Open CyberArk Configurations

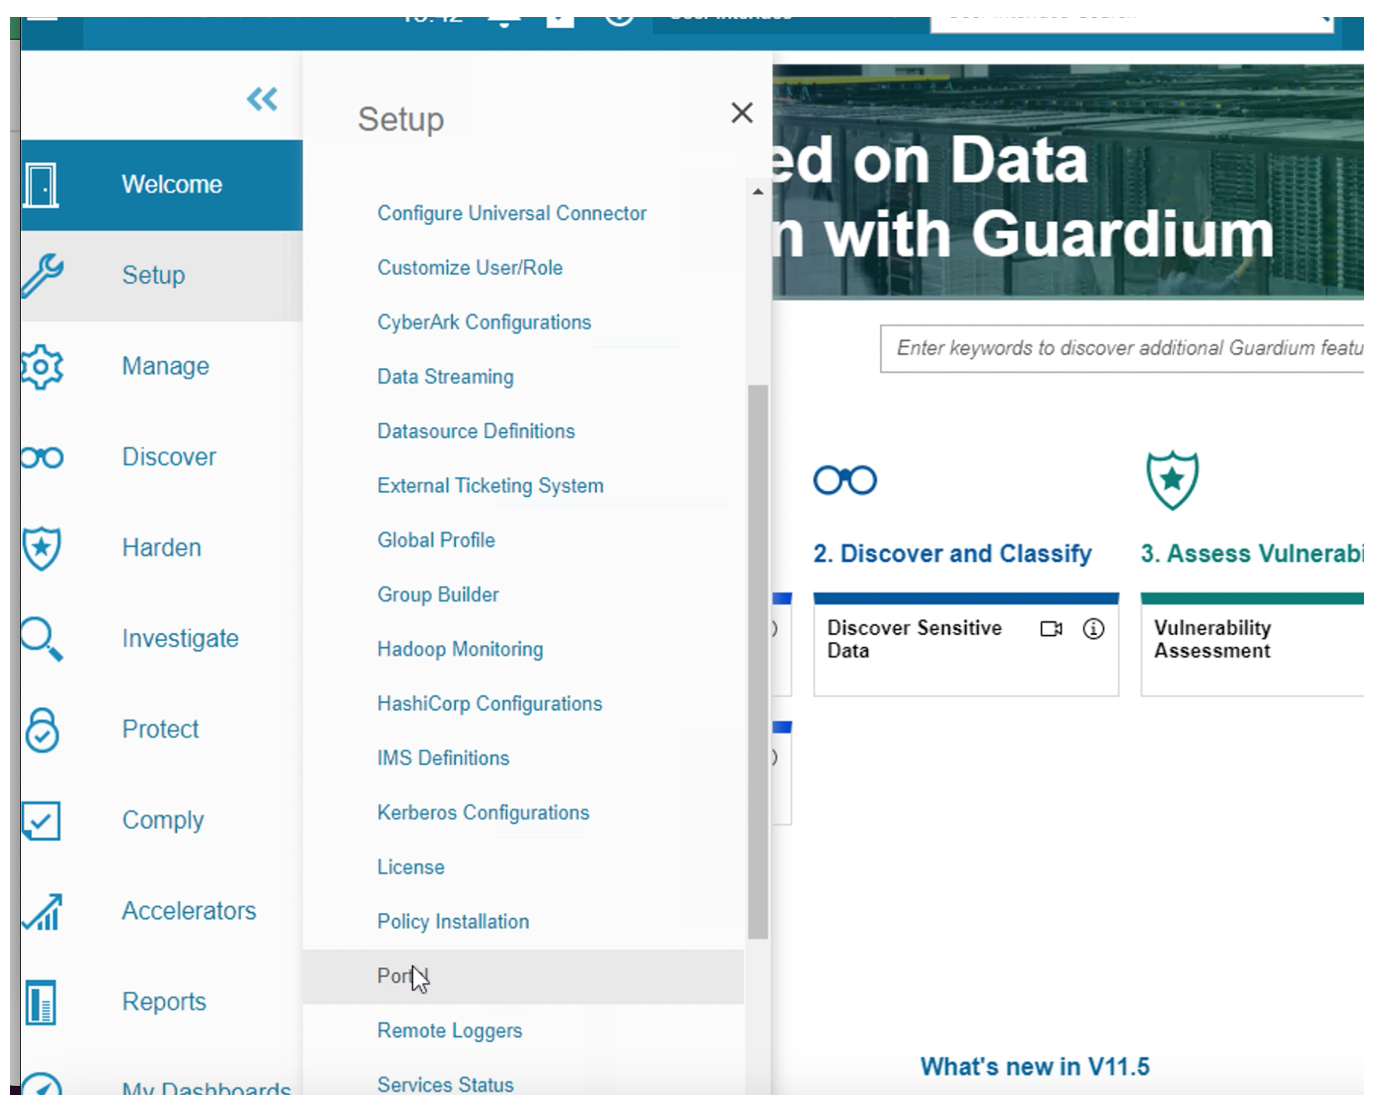click(484, 323)
